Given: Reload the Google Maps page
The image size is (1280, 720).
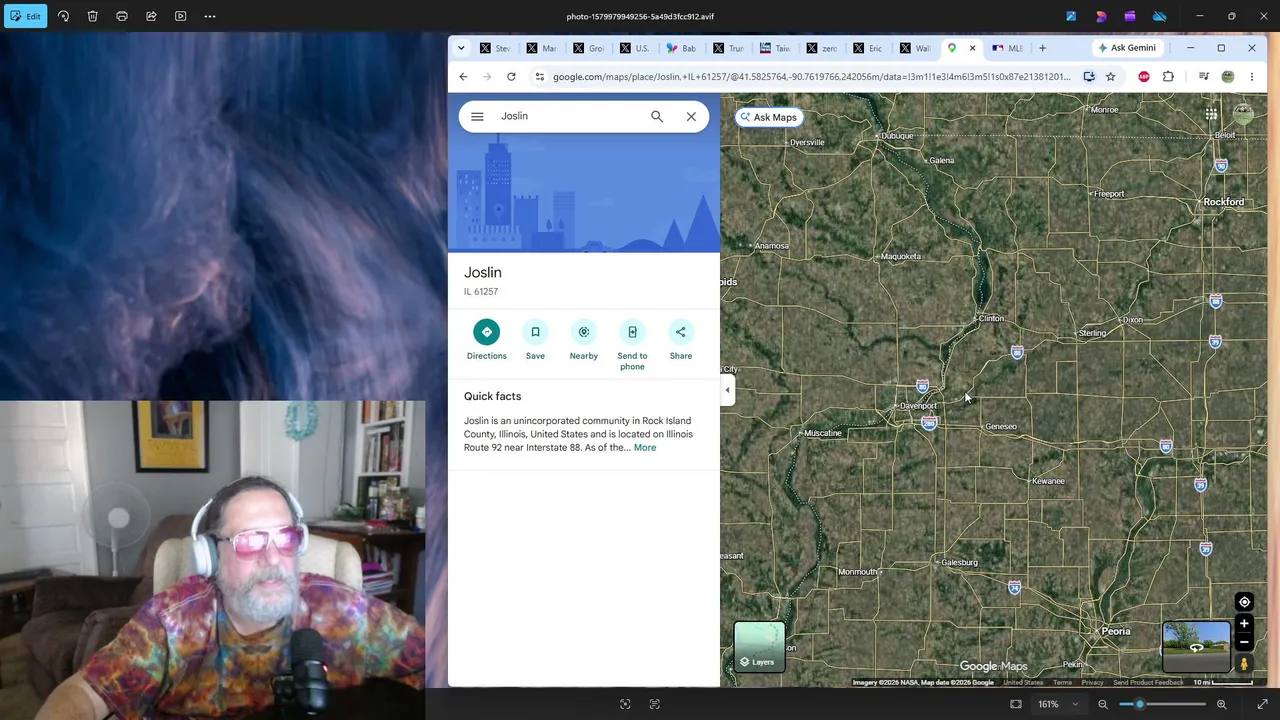Looking at the screenshot, I should (511, 77).
